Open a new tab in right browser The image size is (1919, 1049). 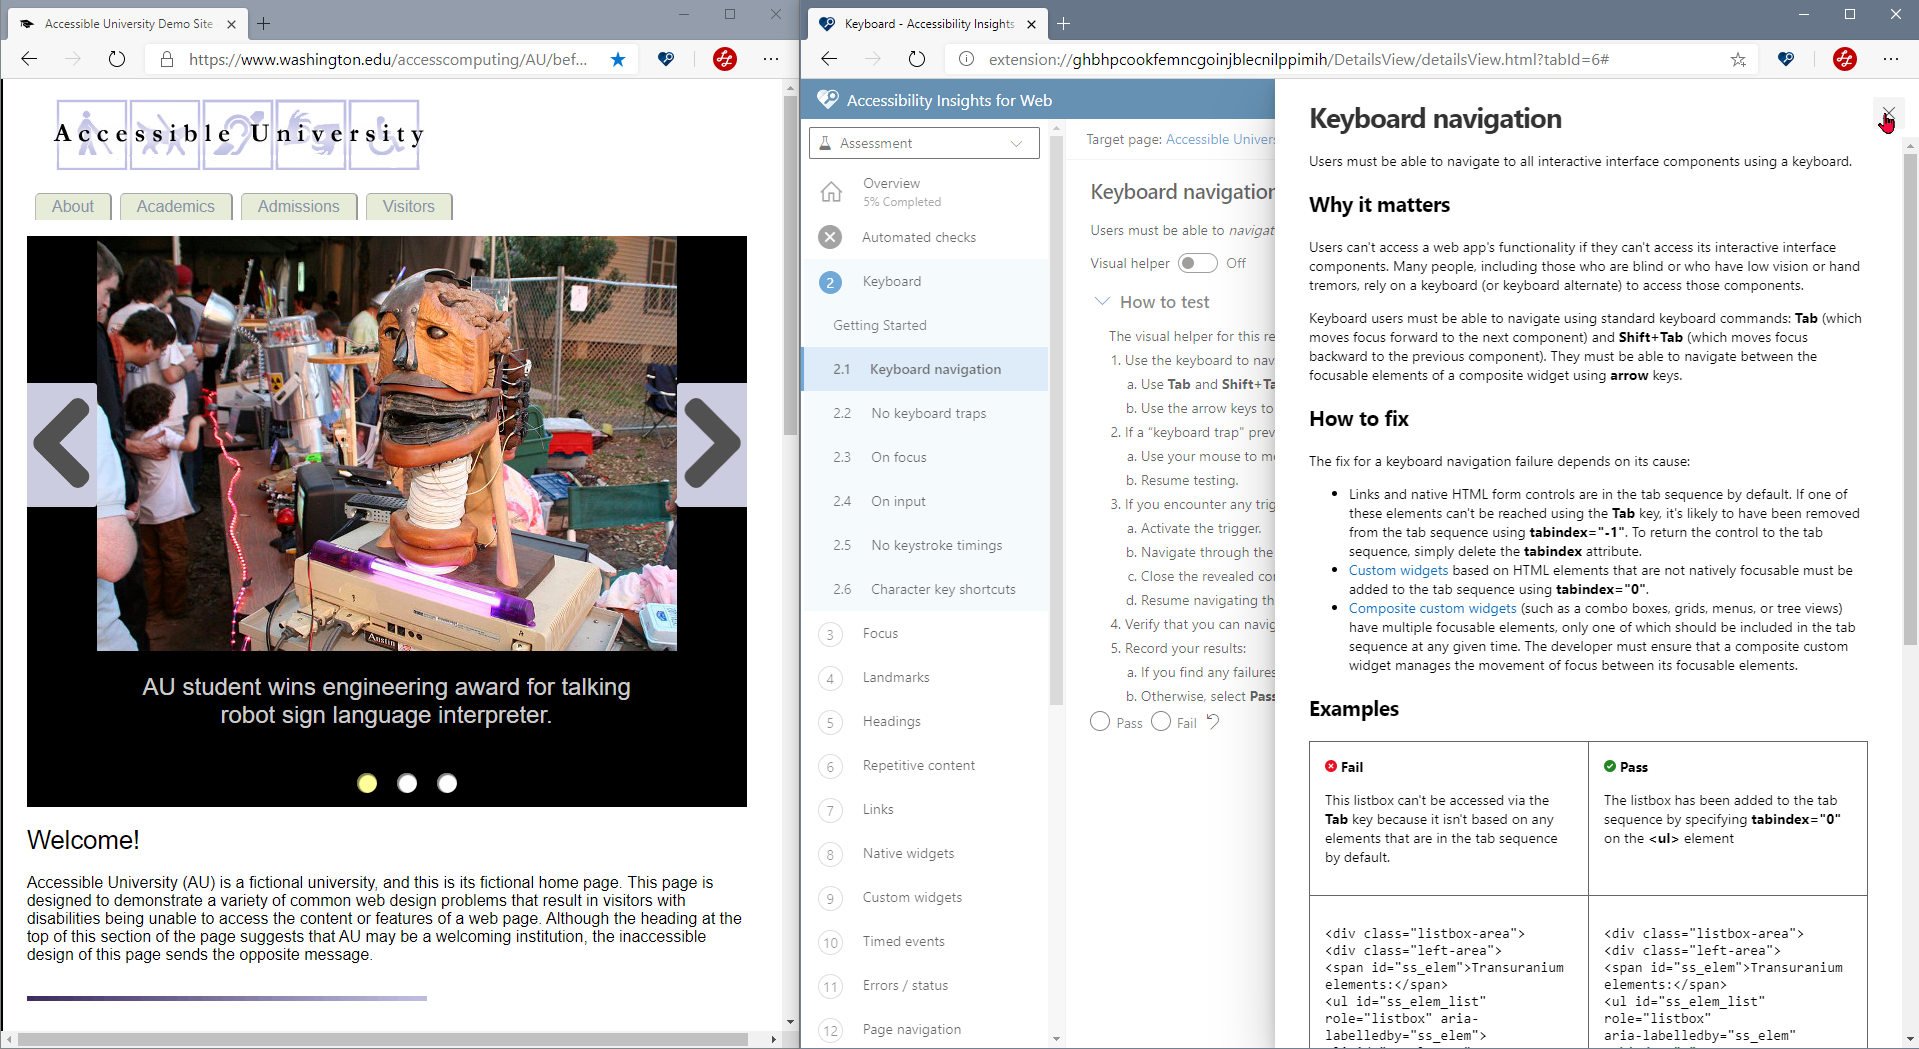click(1063, 23)
